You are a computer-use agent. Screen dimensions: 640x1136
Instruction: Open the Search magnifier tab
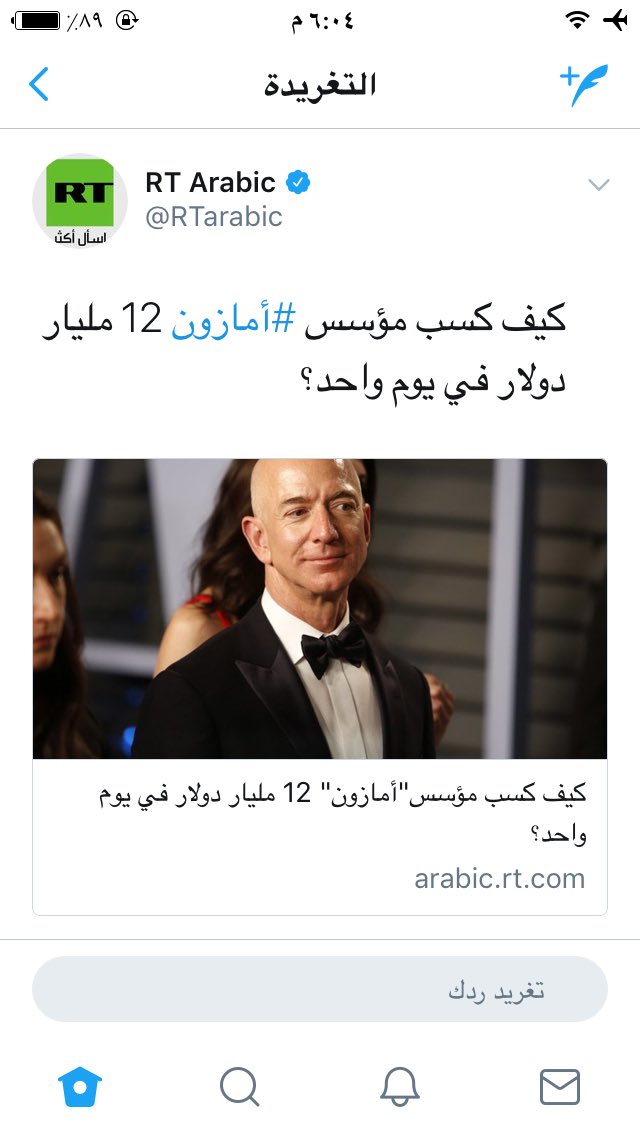coord(240,1087)
